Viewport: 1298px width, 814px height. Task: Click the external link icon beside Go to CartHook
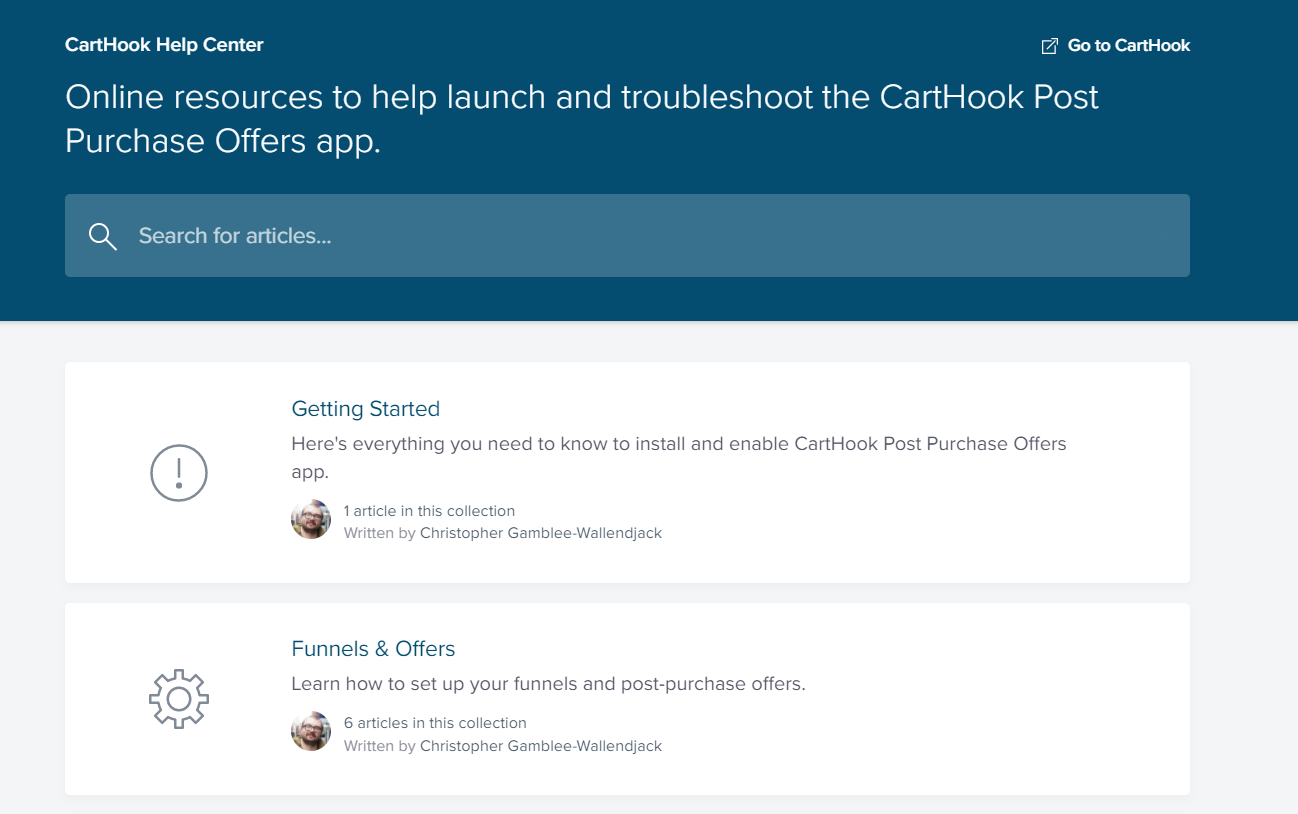click(1049, 46)
